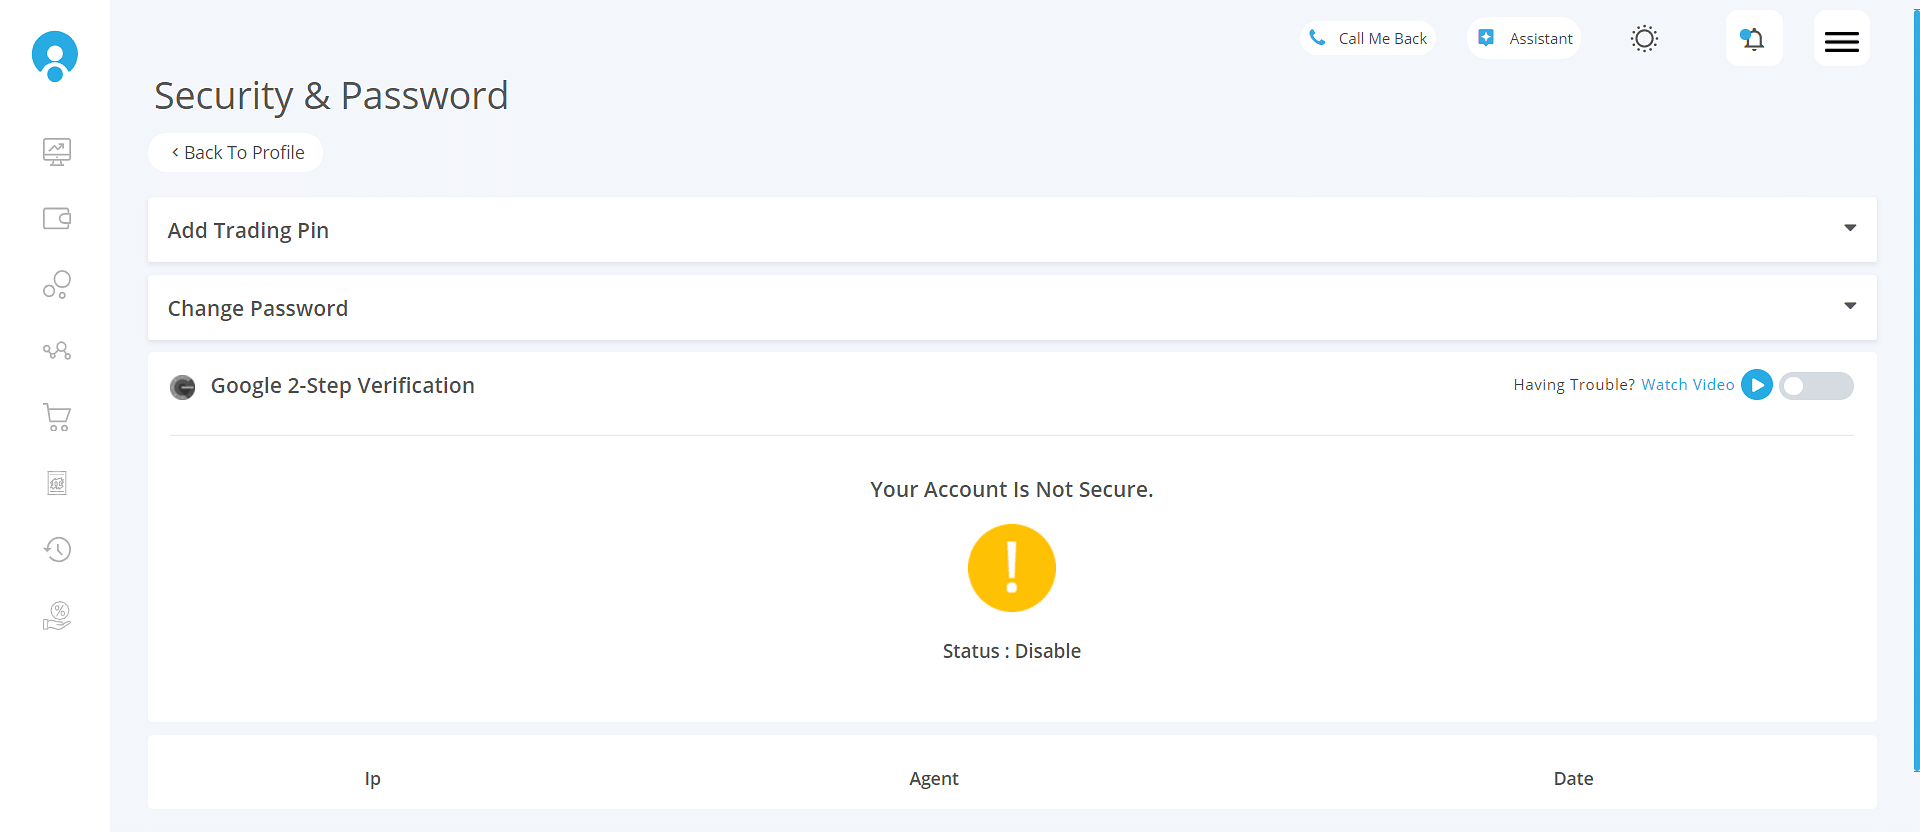Click the Having Trouble? text

(x=1574, y=385)
